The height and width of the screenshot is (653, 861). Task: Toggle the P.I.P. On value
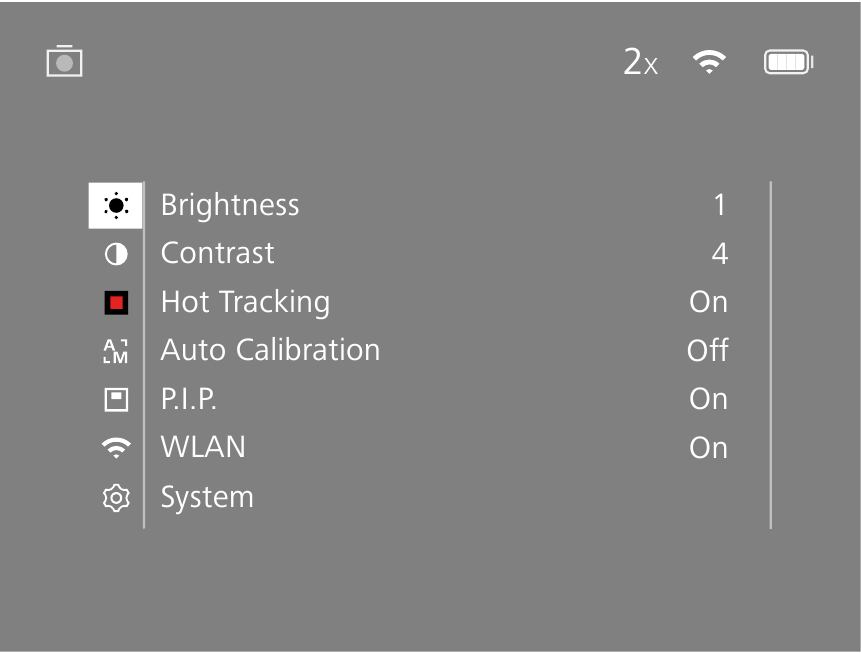[x=708, y=399]
